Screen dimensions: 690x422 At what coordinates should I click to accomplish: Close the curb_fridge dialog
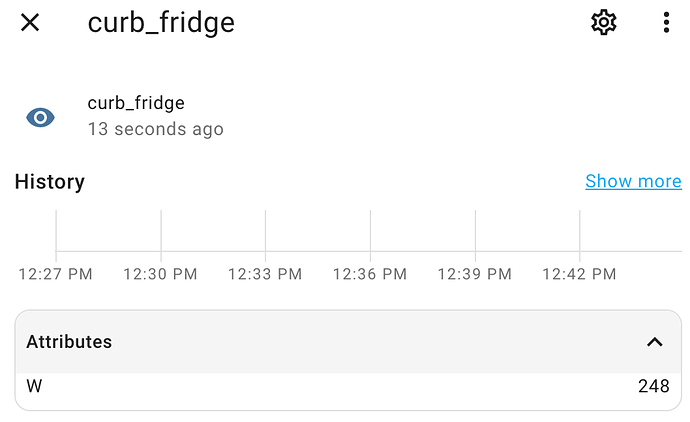[30, 22]
